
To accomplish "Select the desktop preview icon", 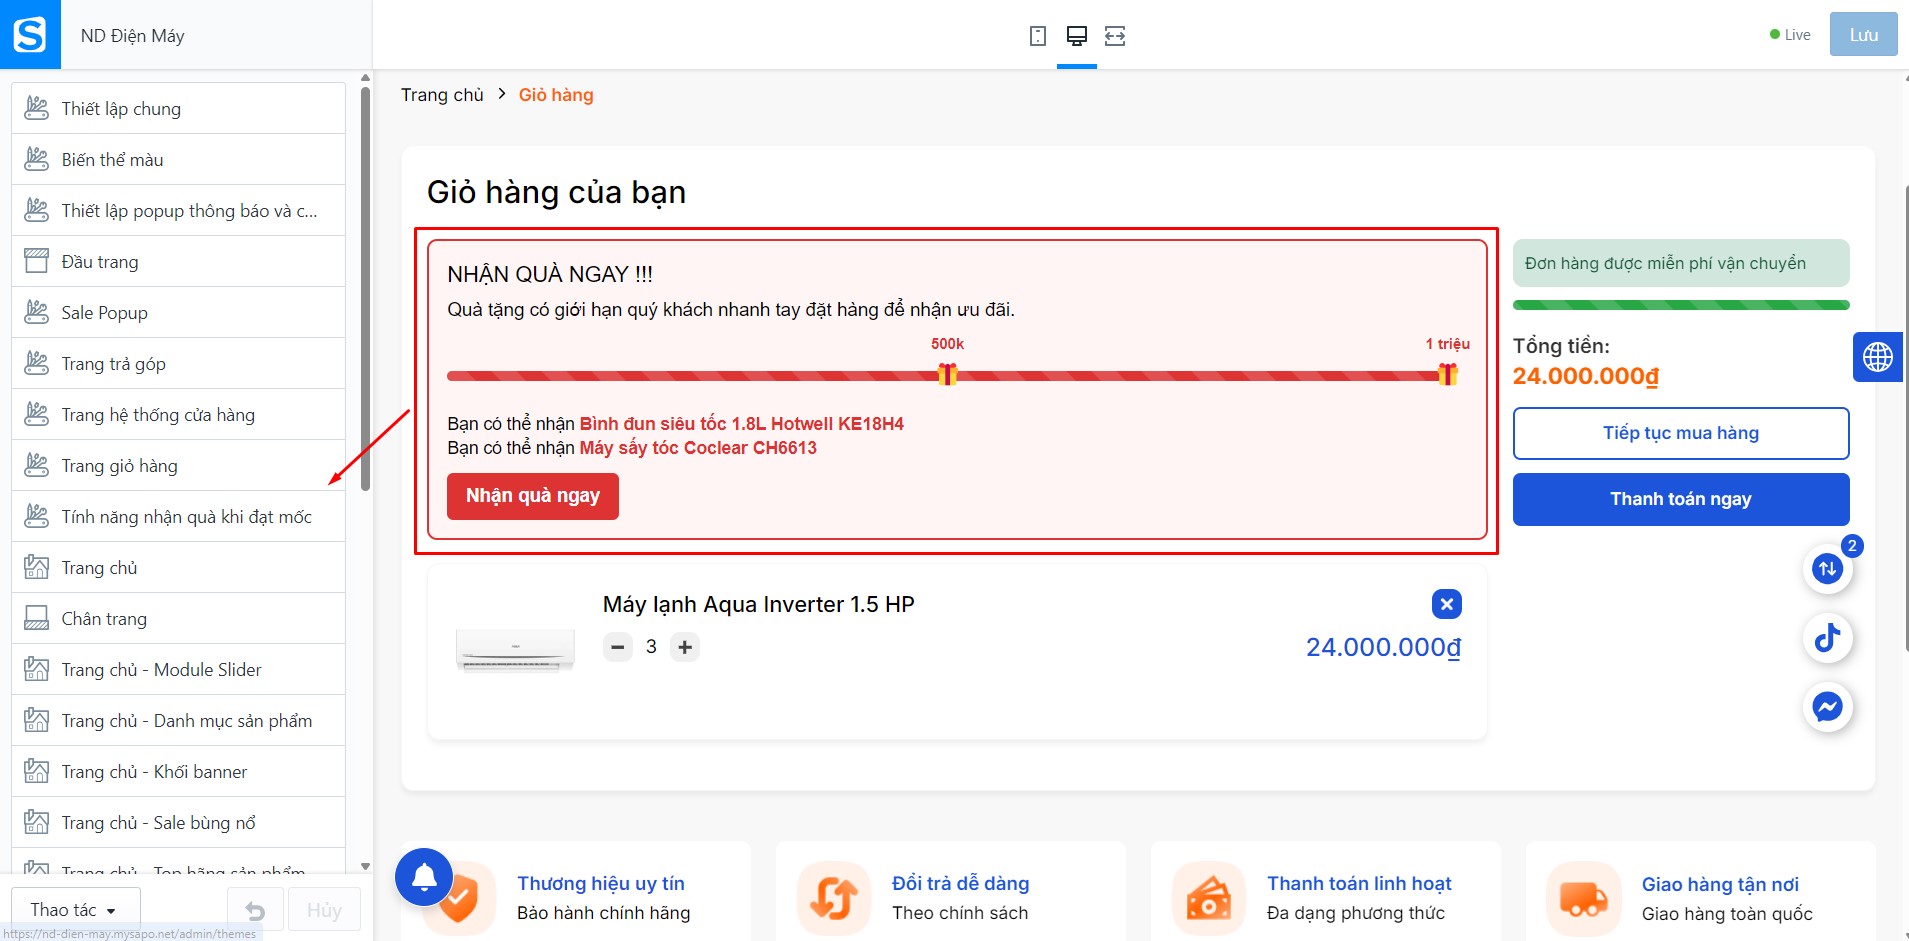I will [1077, 36].
